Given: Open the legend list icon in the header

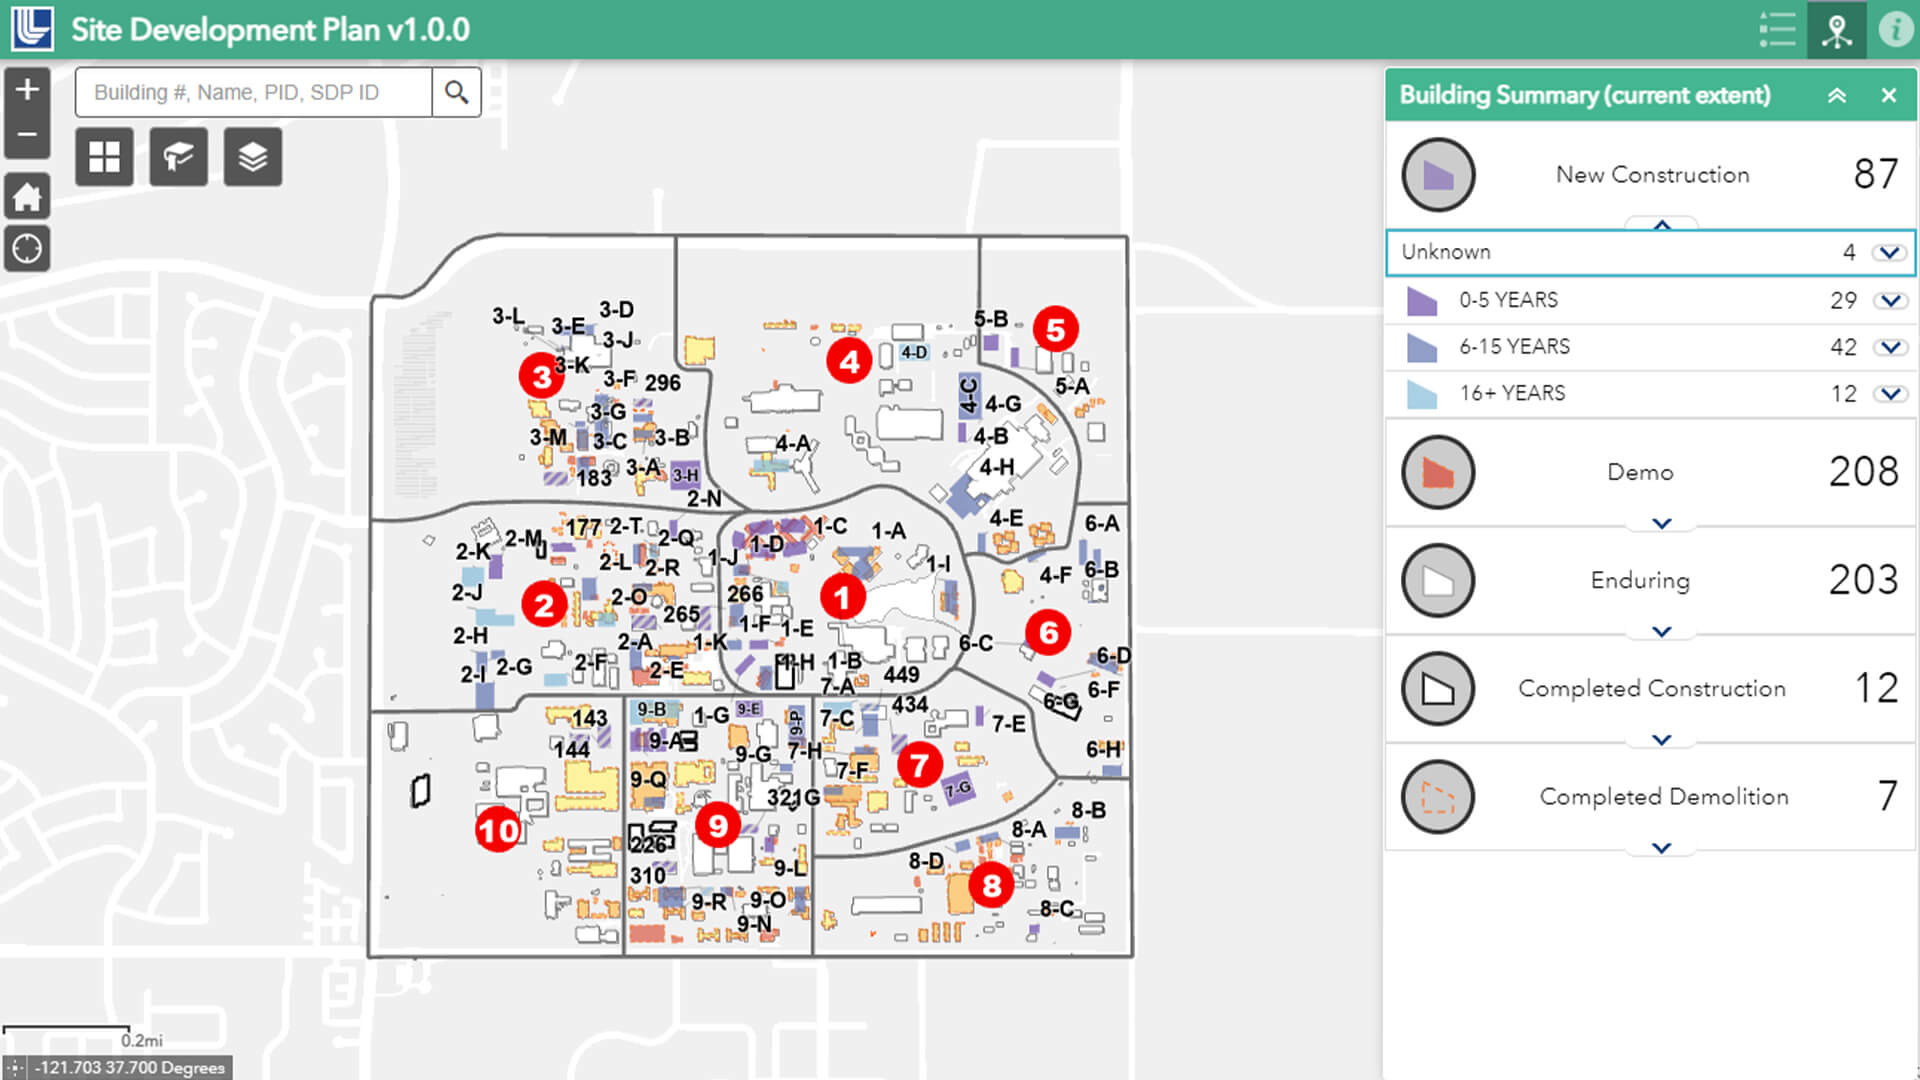Looking at the screenshot, I should (x=1777, y=30).
